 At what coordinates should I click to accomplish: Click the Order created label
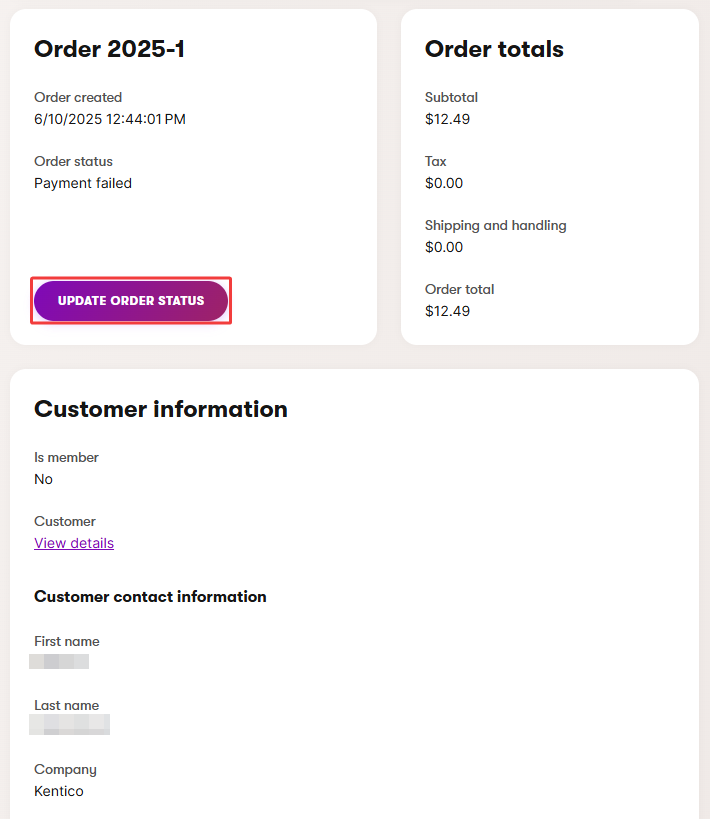pos(78,97)
